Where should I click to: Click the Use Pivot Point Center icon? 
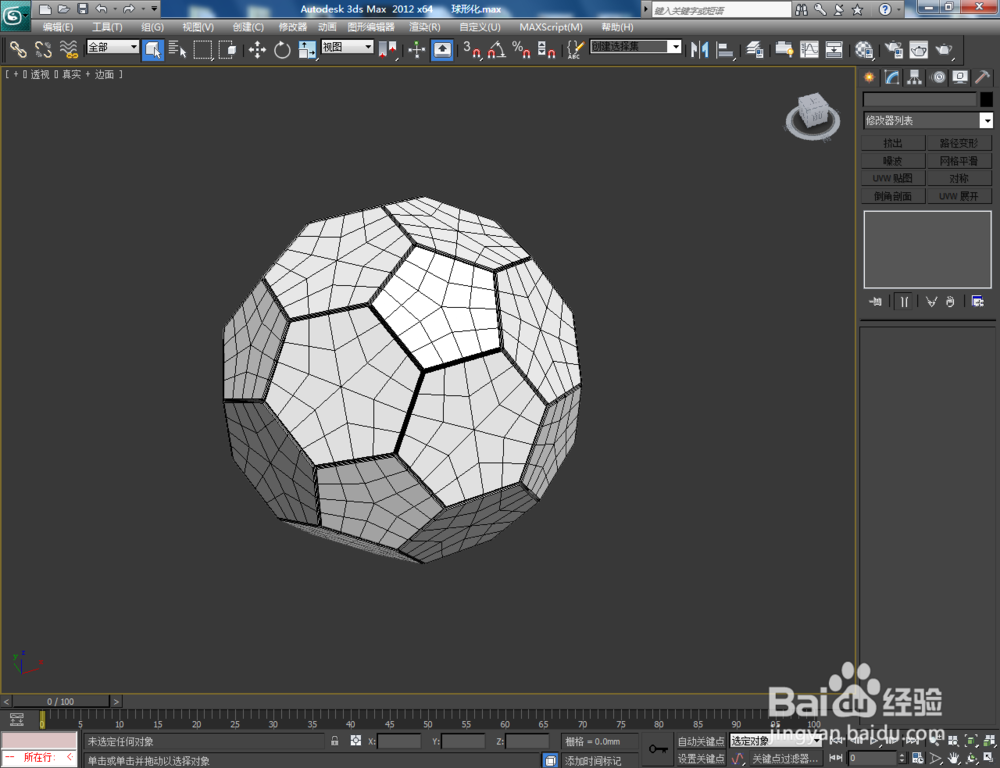[x=387, y=49]
